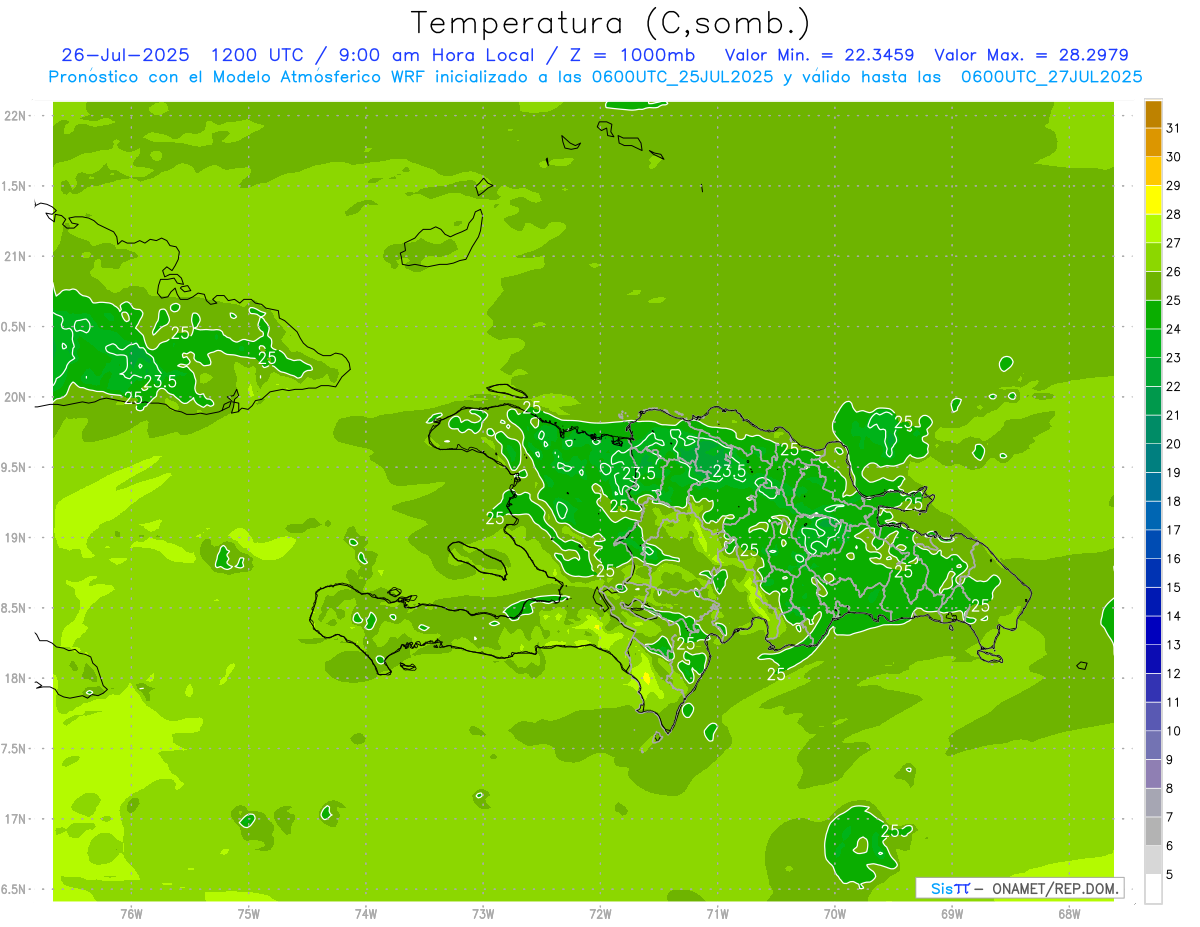Click the '19N' latitude label
Screen dimensions: 1200x927
(15, 538)
